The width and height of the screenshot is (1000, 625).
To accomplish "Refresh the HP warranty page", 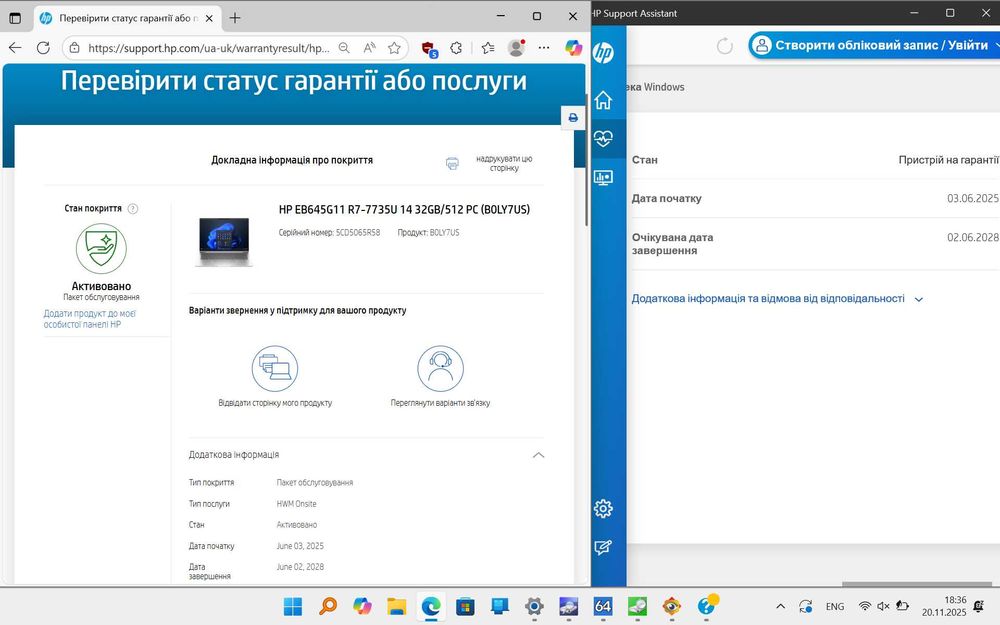I will [x=43, y=48].
